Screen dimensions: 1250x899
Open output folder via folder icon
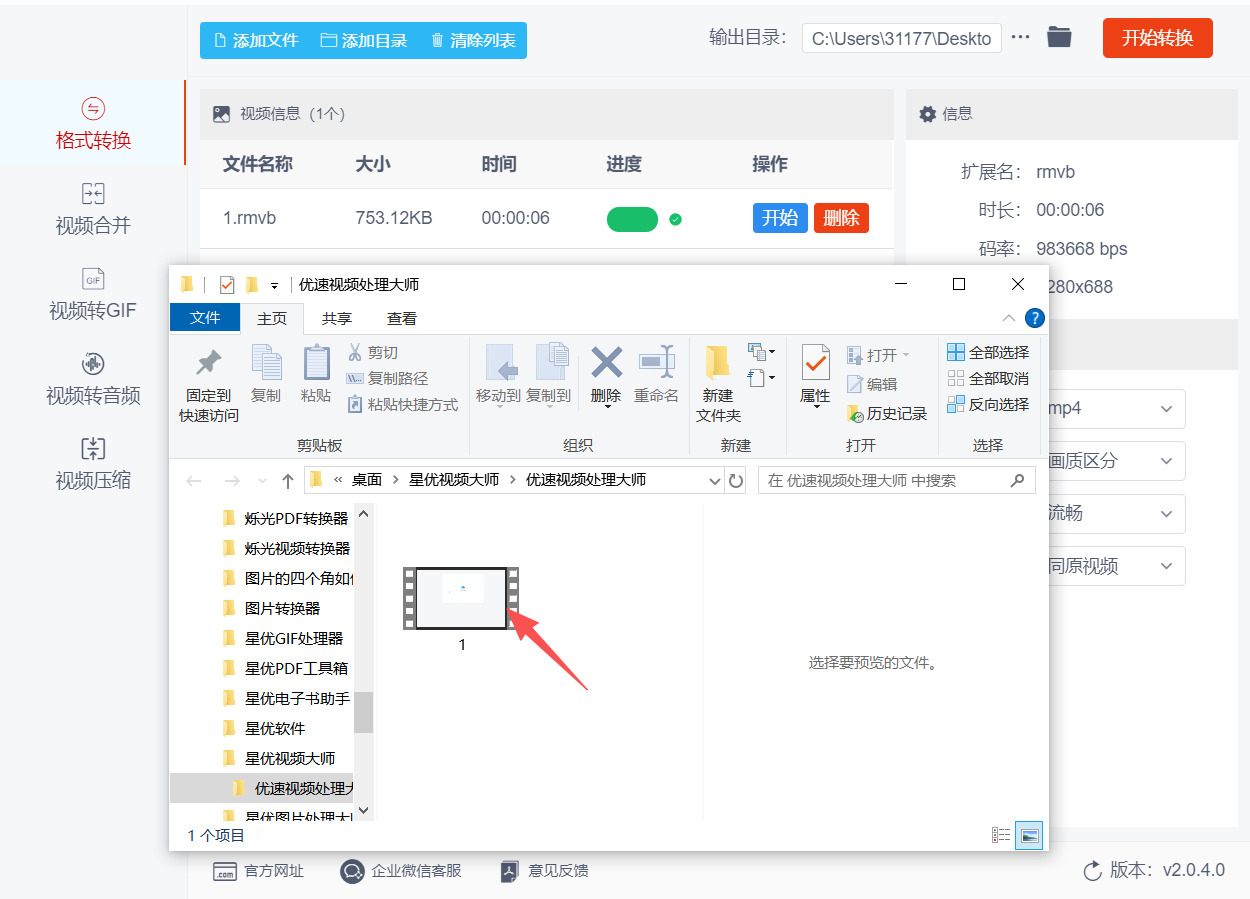point(1059,38)
